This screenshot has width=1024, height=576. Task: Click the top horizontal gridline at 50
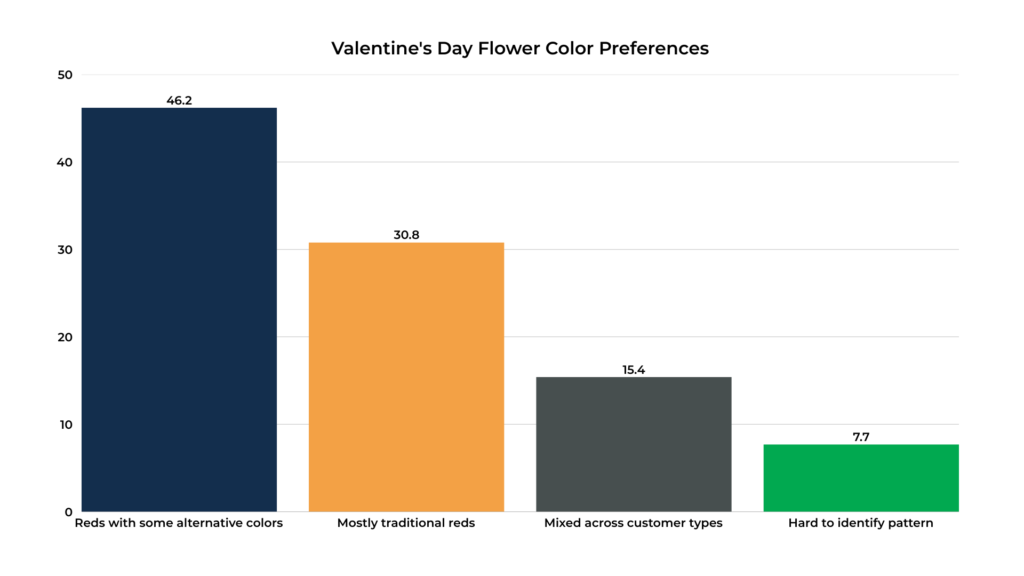coord(600,75)
